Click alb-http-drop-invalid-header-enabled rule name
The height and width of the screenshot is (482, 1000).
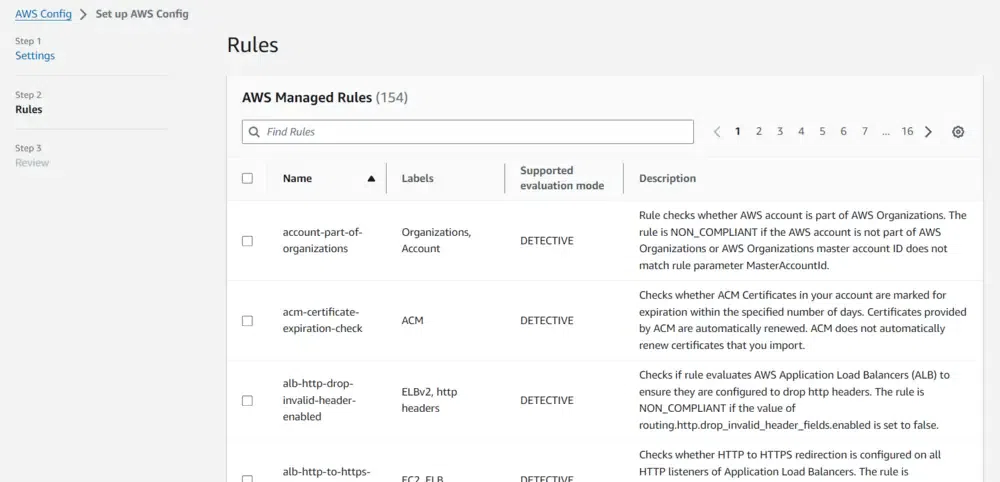click(x=318, y=400)
